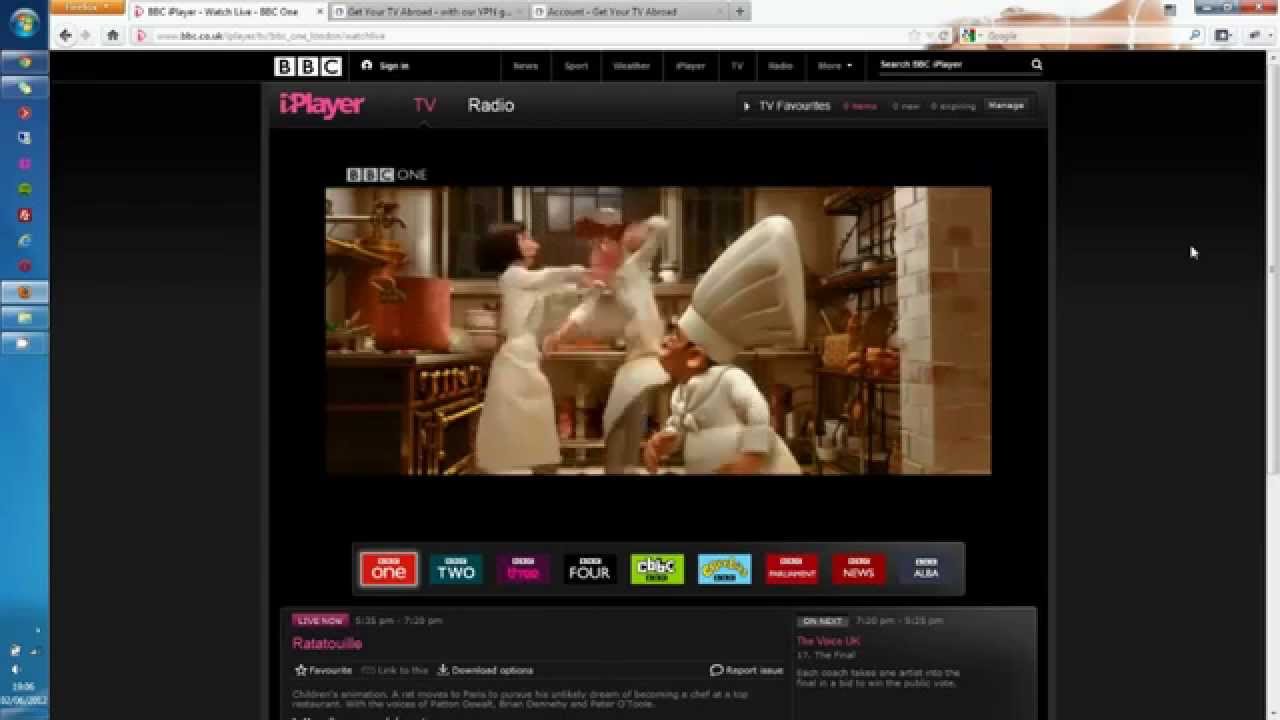Reload the page with refresh icon

942,35
